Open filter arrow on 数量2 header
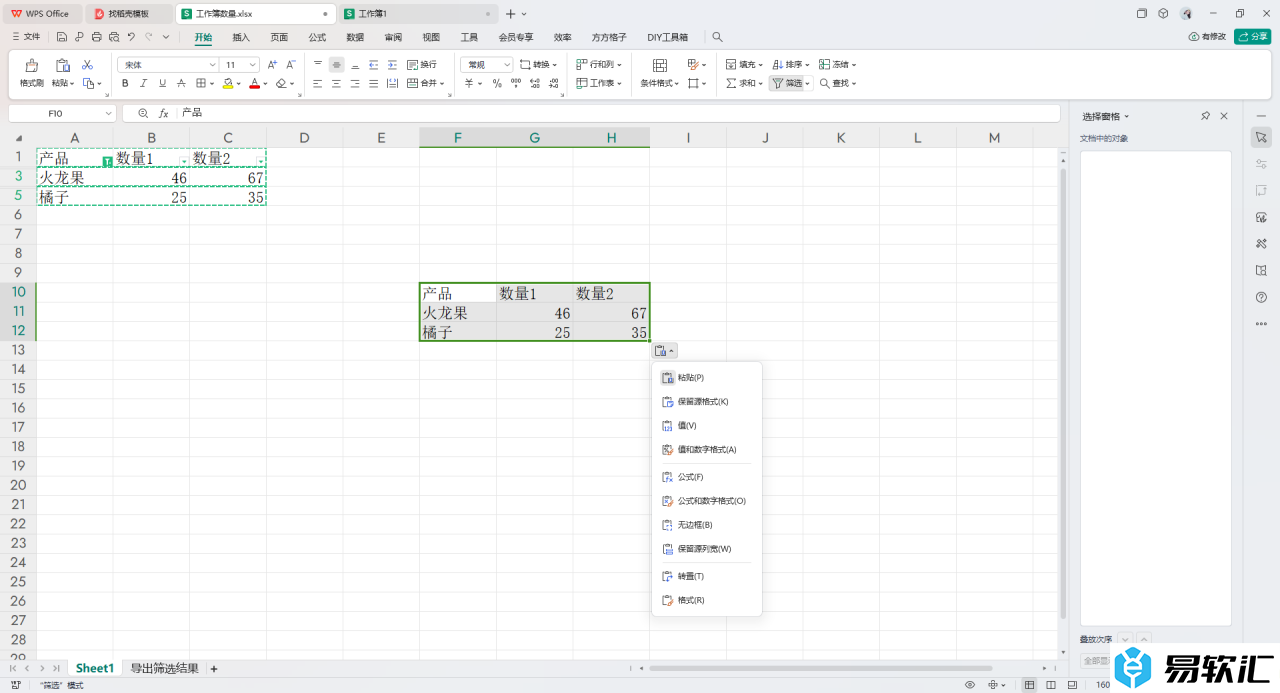 [x=261, y=161]
